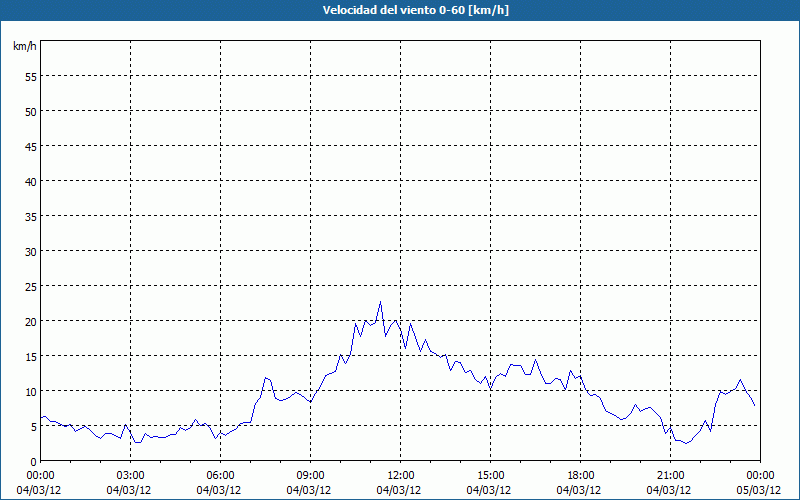Click the y-axis value "15"
The width and height of the screenshot is (800, 500).
coord(31,356)
